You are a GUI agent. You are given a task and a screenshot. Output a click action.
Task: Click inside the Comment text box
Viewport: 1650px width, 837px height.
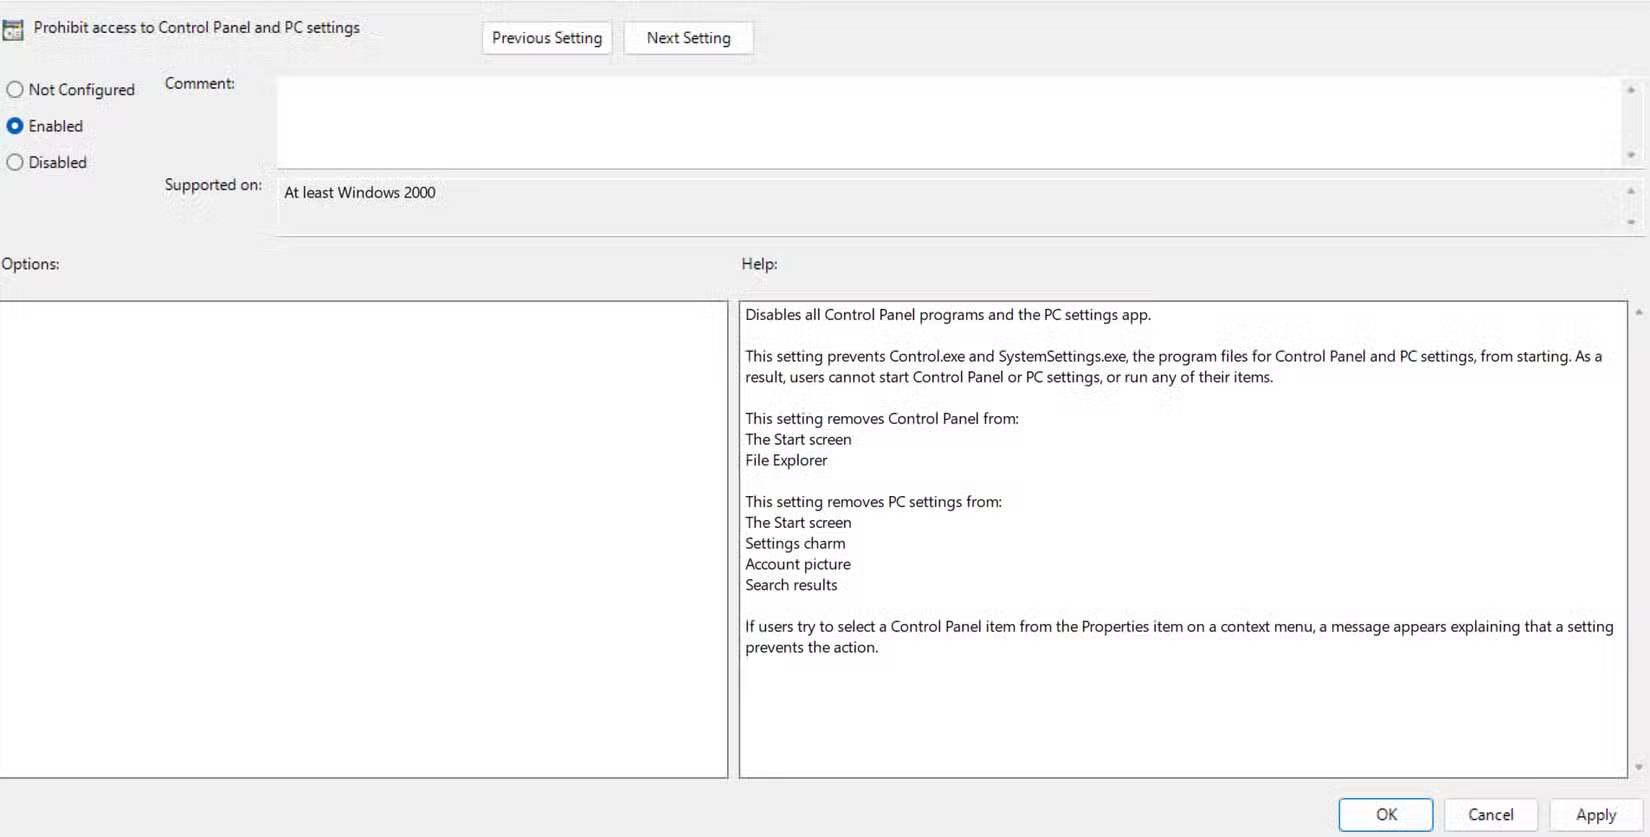(x=948, y=122)
